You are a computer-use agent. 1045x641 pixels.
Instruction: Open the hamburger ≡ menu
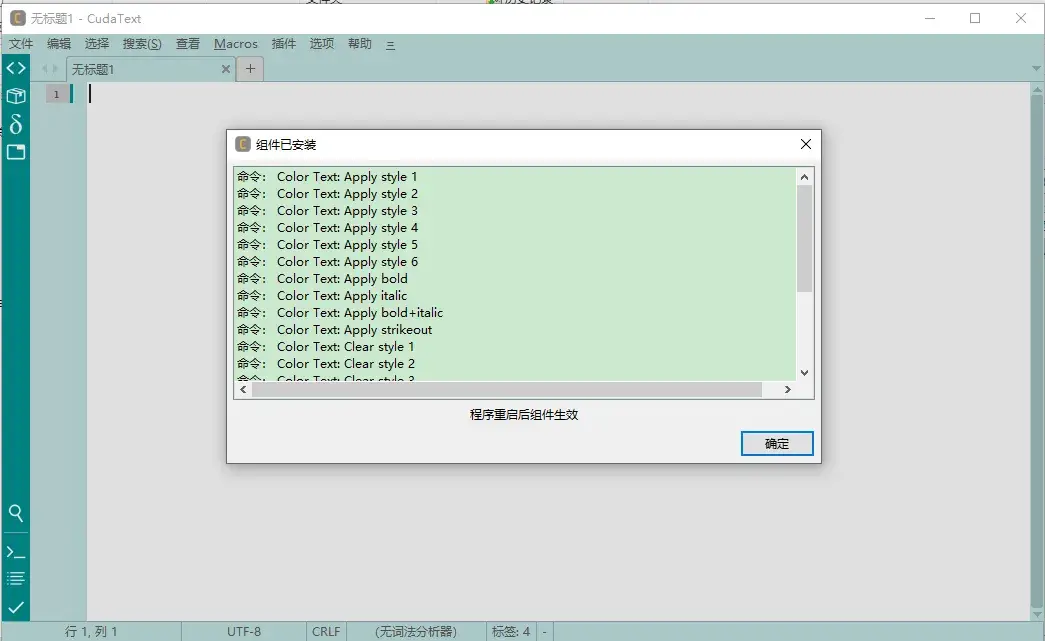click(390, 44)
